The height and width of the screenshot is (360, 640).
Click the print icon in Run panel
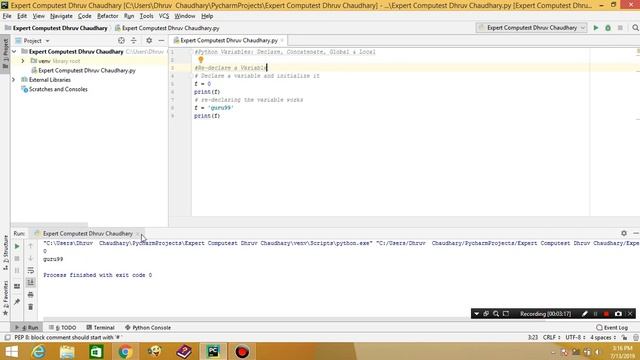point(31,295)
